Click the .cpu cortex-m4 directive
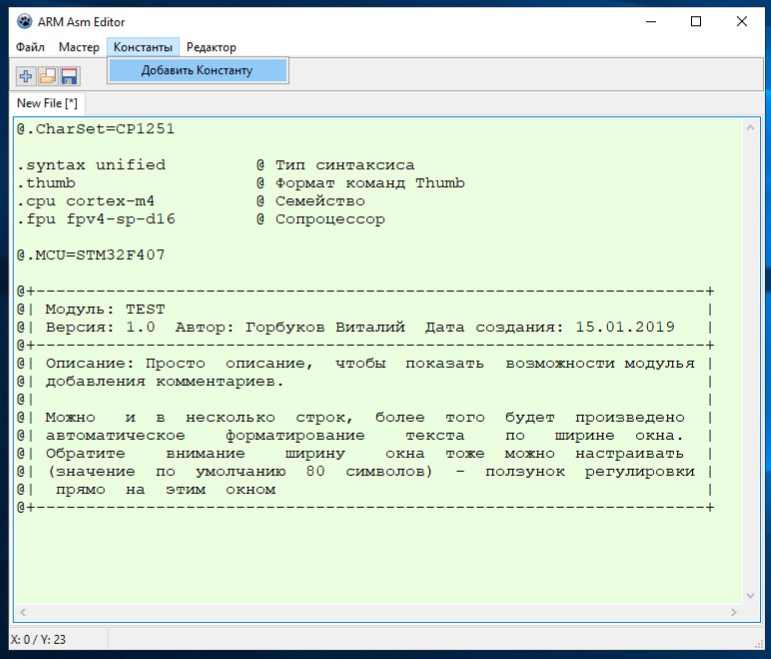This screenshot has height=659, width=771. pyautogui.click(x=86, y=201)
